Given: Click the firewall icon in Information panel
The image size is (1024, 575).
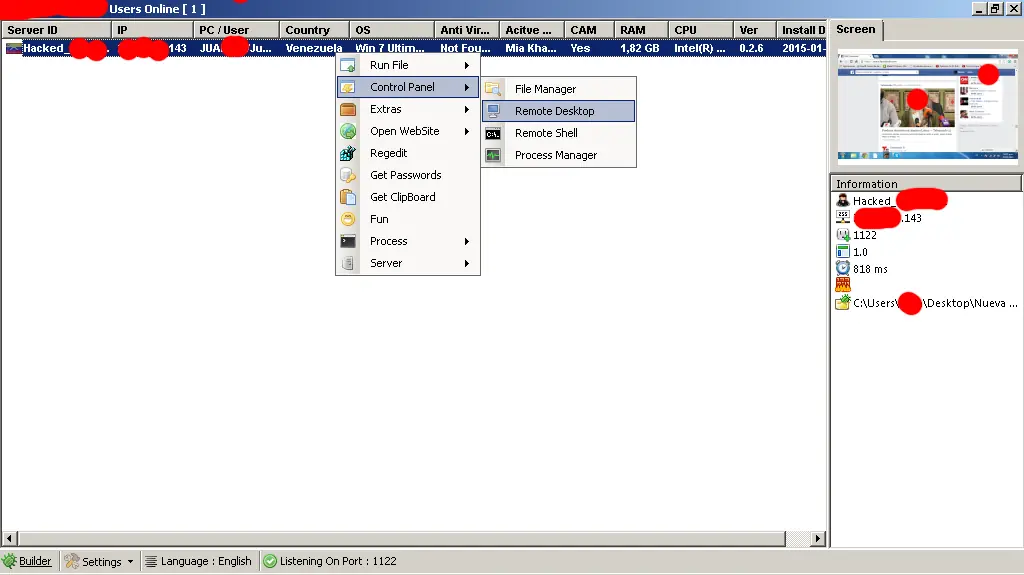Looking at the screenshot, I should point(843,285).
